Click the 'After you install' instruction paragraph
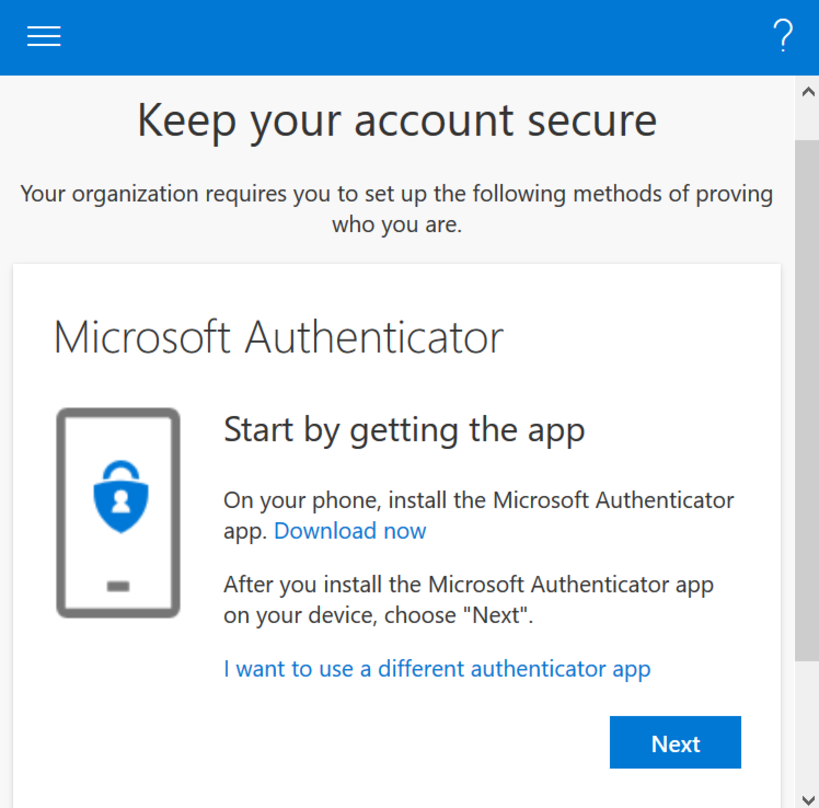 (x=468, y=599)
